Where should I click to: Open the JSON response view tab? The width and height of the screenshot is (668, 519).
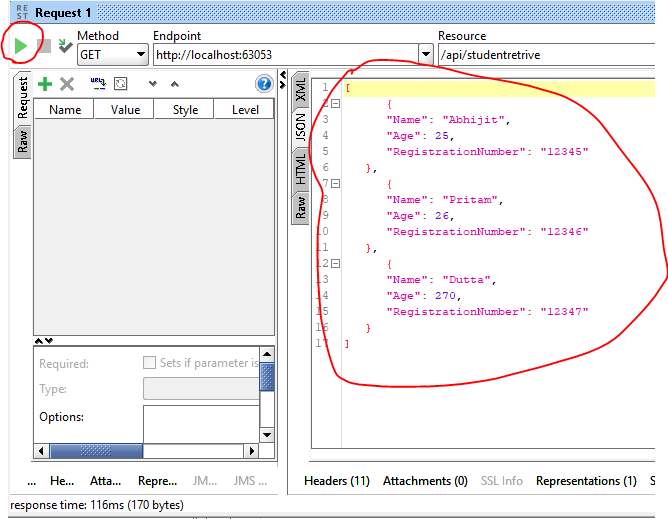tap(301, 128)
